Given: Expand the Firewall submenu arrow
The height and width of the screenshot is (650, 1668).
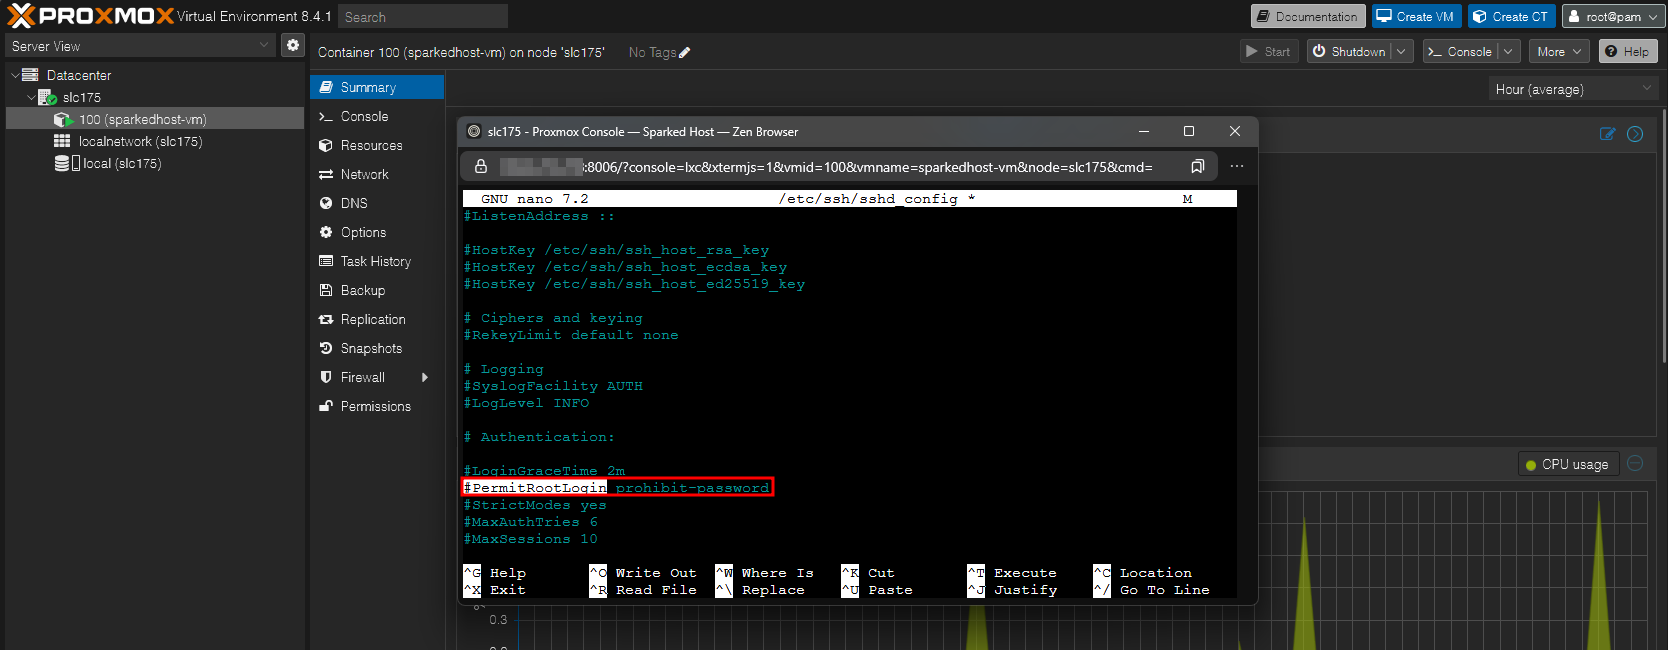Looking at the screenshot, I should point(425,377).
